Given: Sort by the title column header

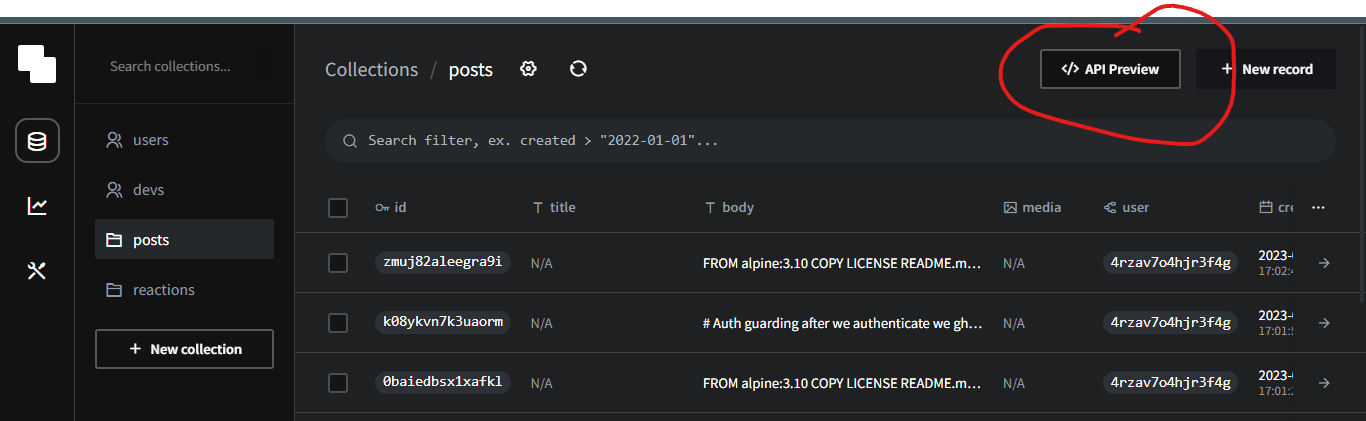Looking at the screenshot, I should [554, 208].
